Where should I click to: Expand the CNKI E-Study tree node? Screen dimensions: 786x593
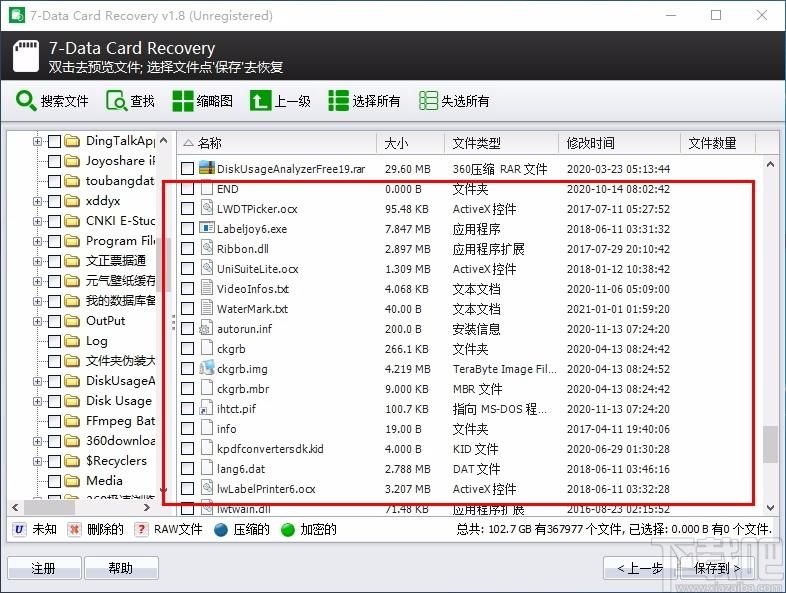point(37,221)
